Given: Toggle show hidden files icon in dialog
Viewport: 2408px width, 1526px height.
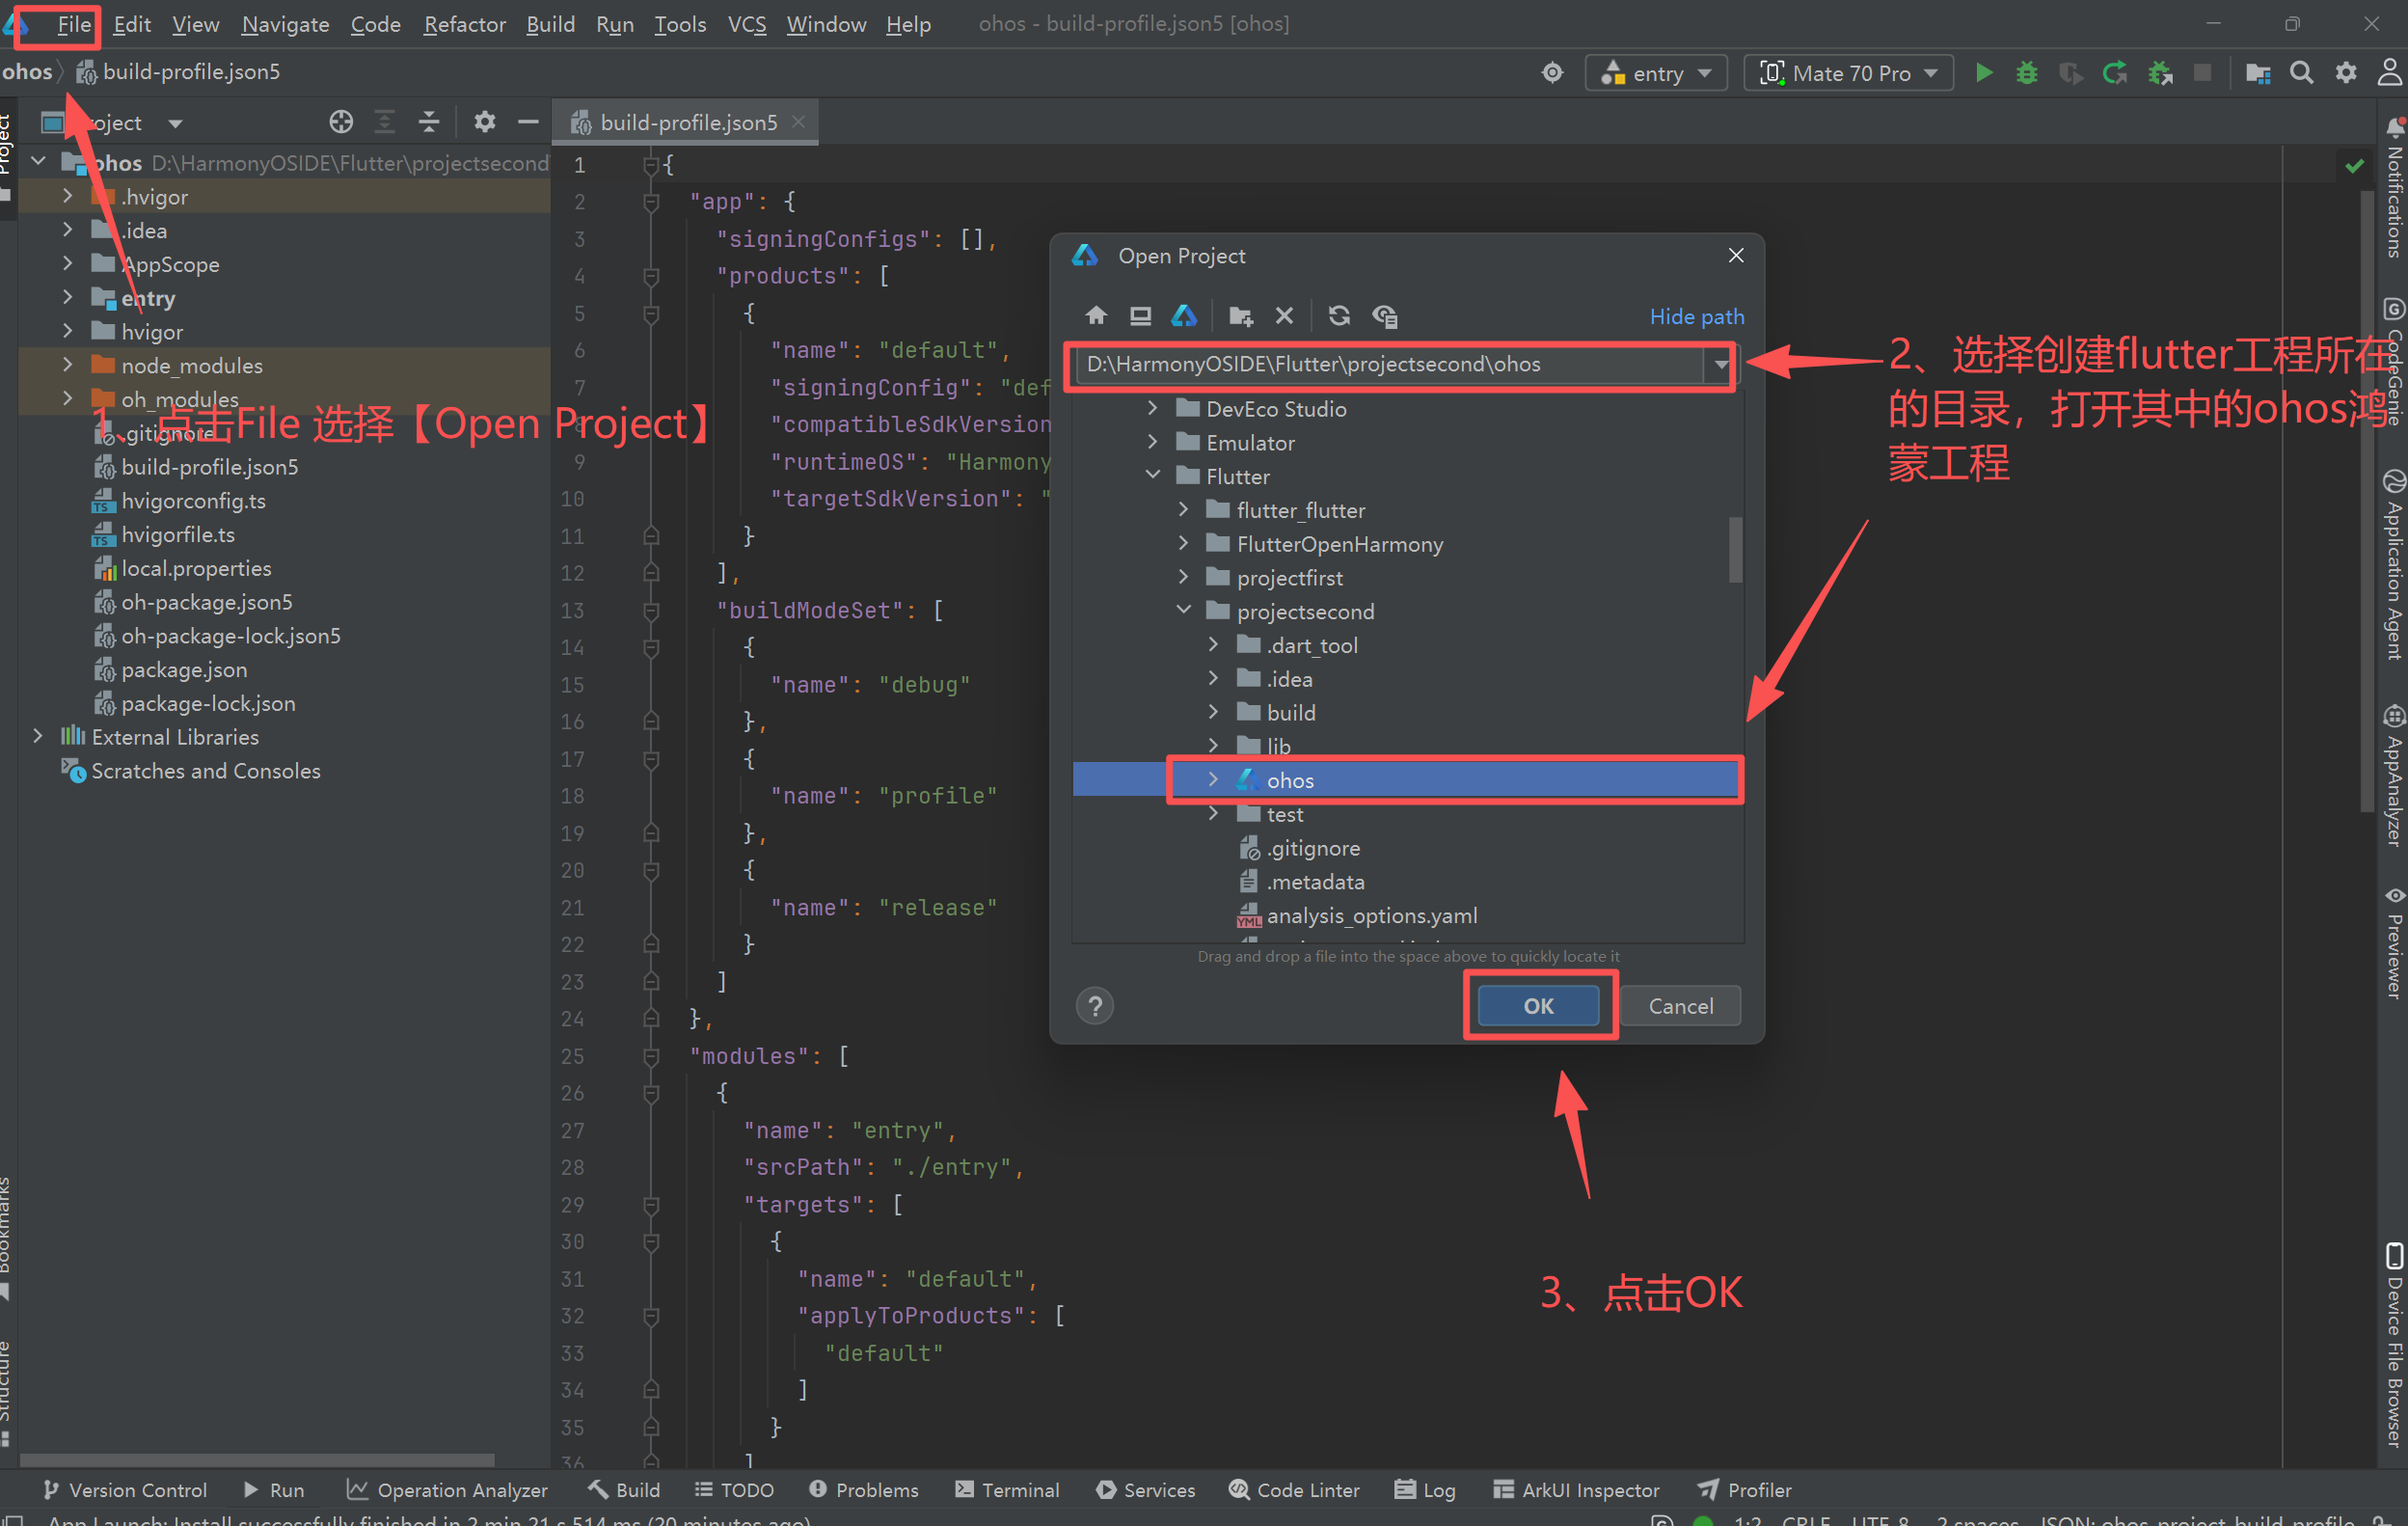Looking at the screenshot, I should point(1384,316).
